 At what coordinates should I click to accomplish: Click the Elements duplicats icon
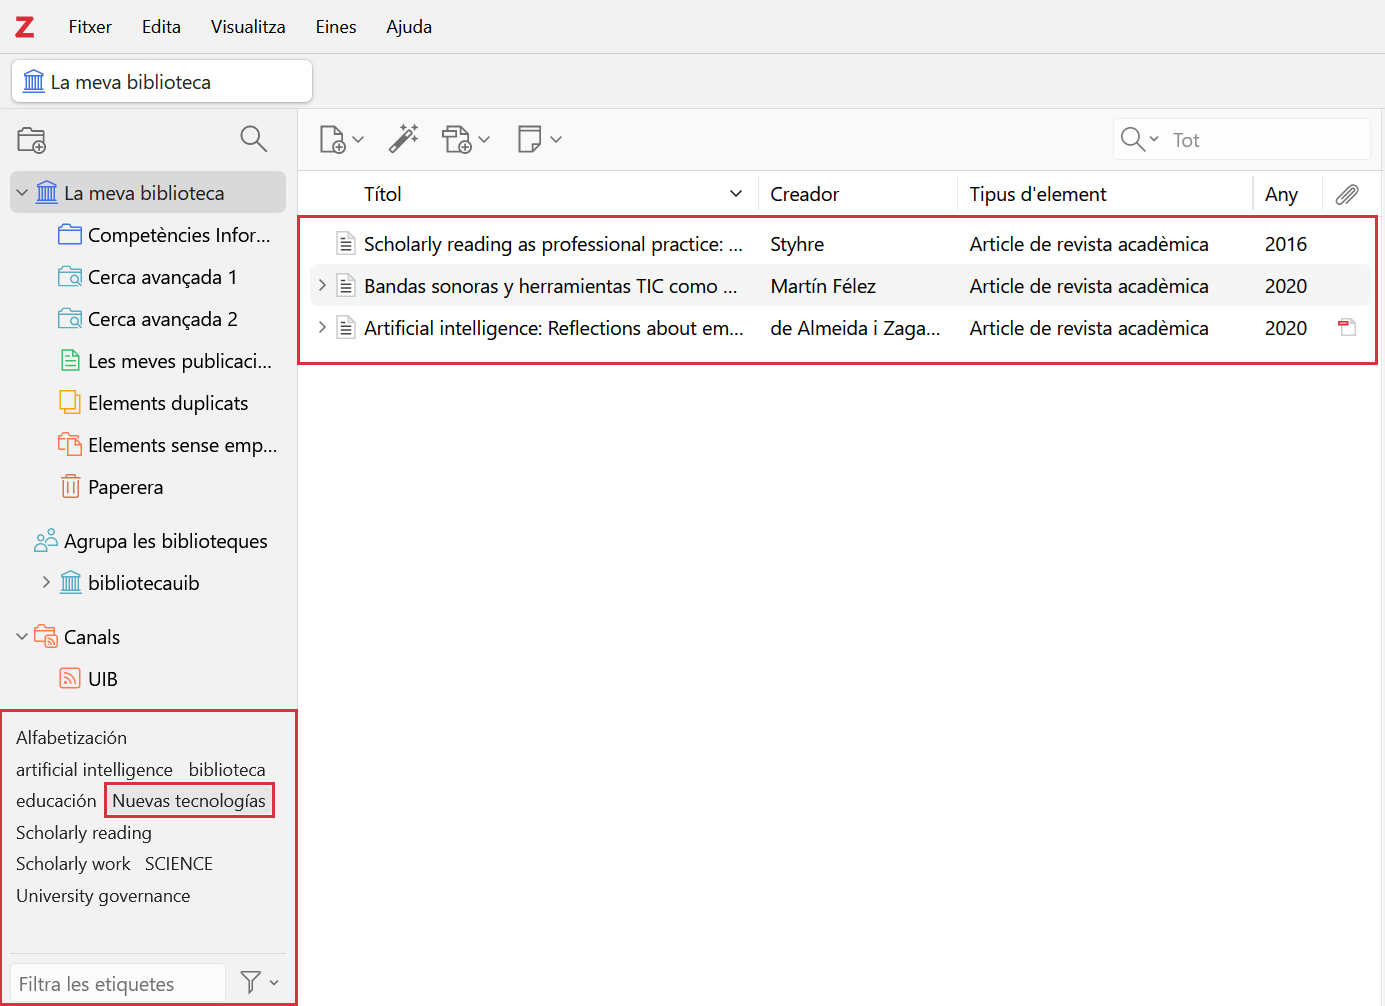(70, 402)
